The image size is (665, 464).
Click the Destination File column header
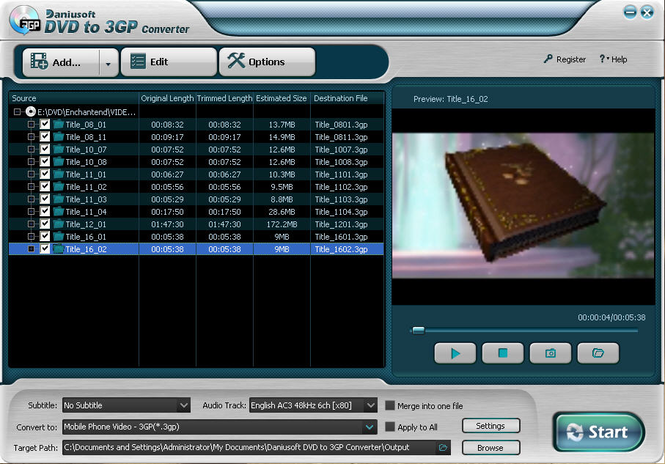pyautogui.click(x=347, y=98)
